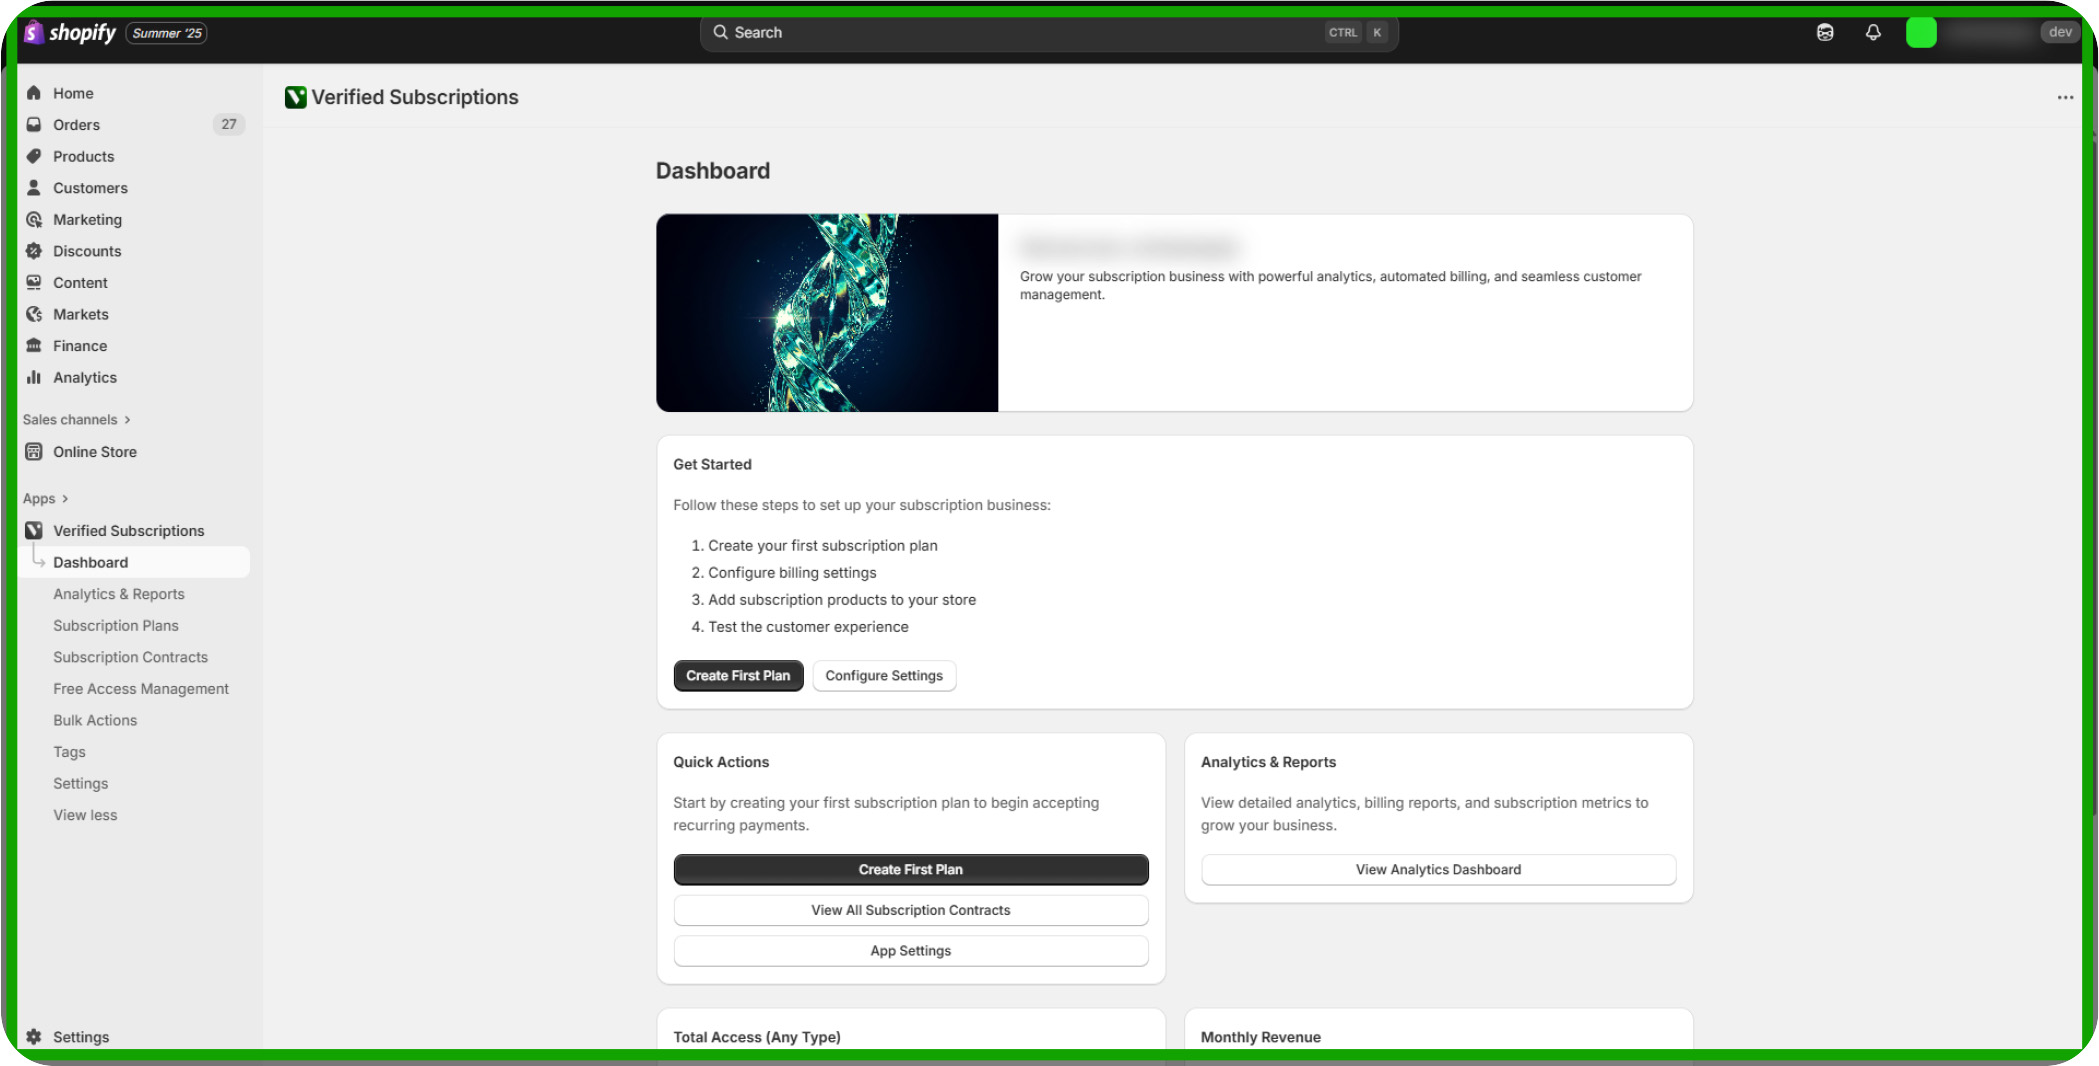Click the Customers person icon
2099x1066 pixels.
[x=34, y=187]
